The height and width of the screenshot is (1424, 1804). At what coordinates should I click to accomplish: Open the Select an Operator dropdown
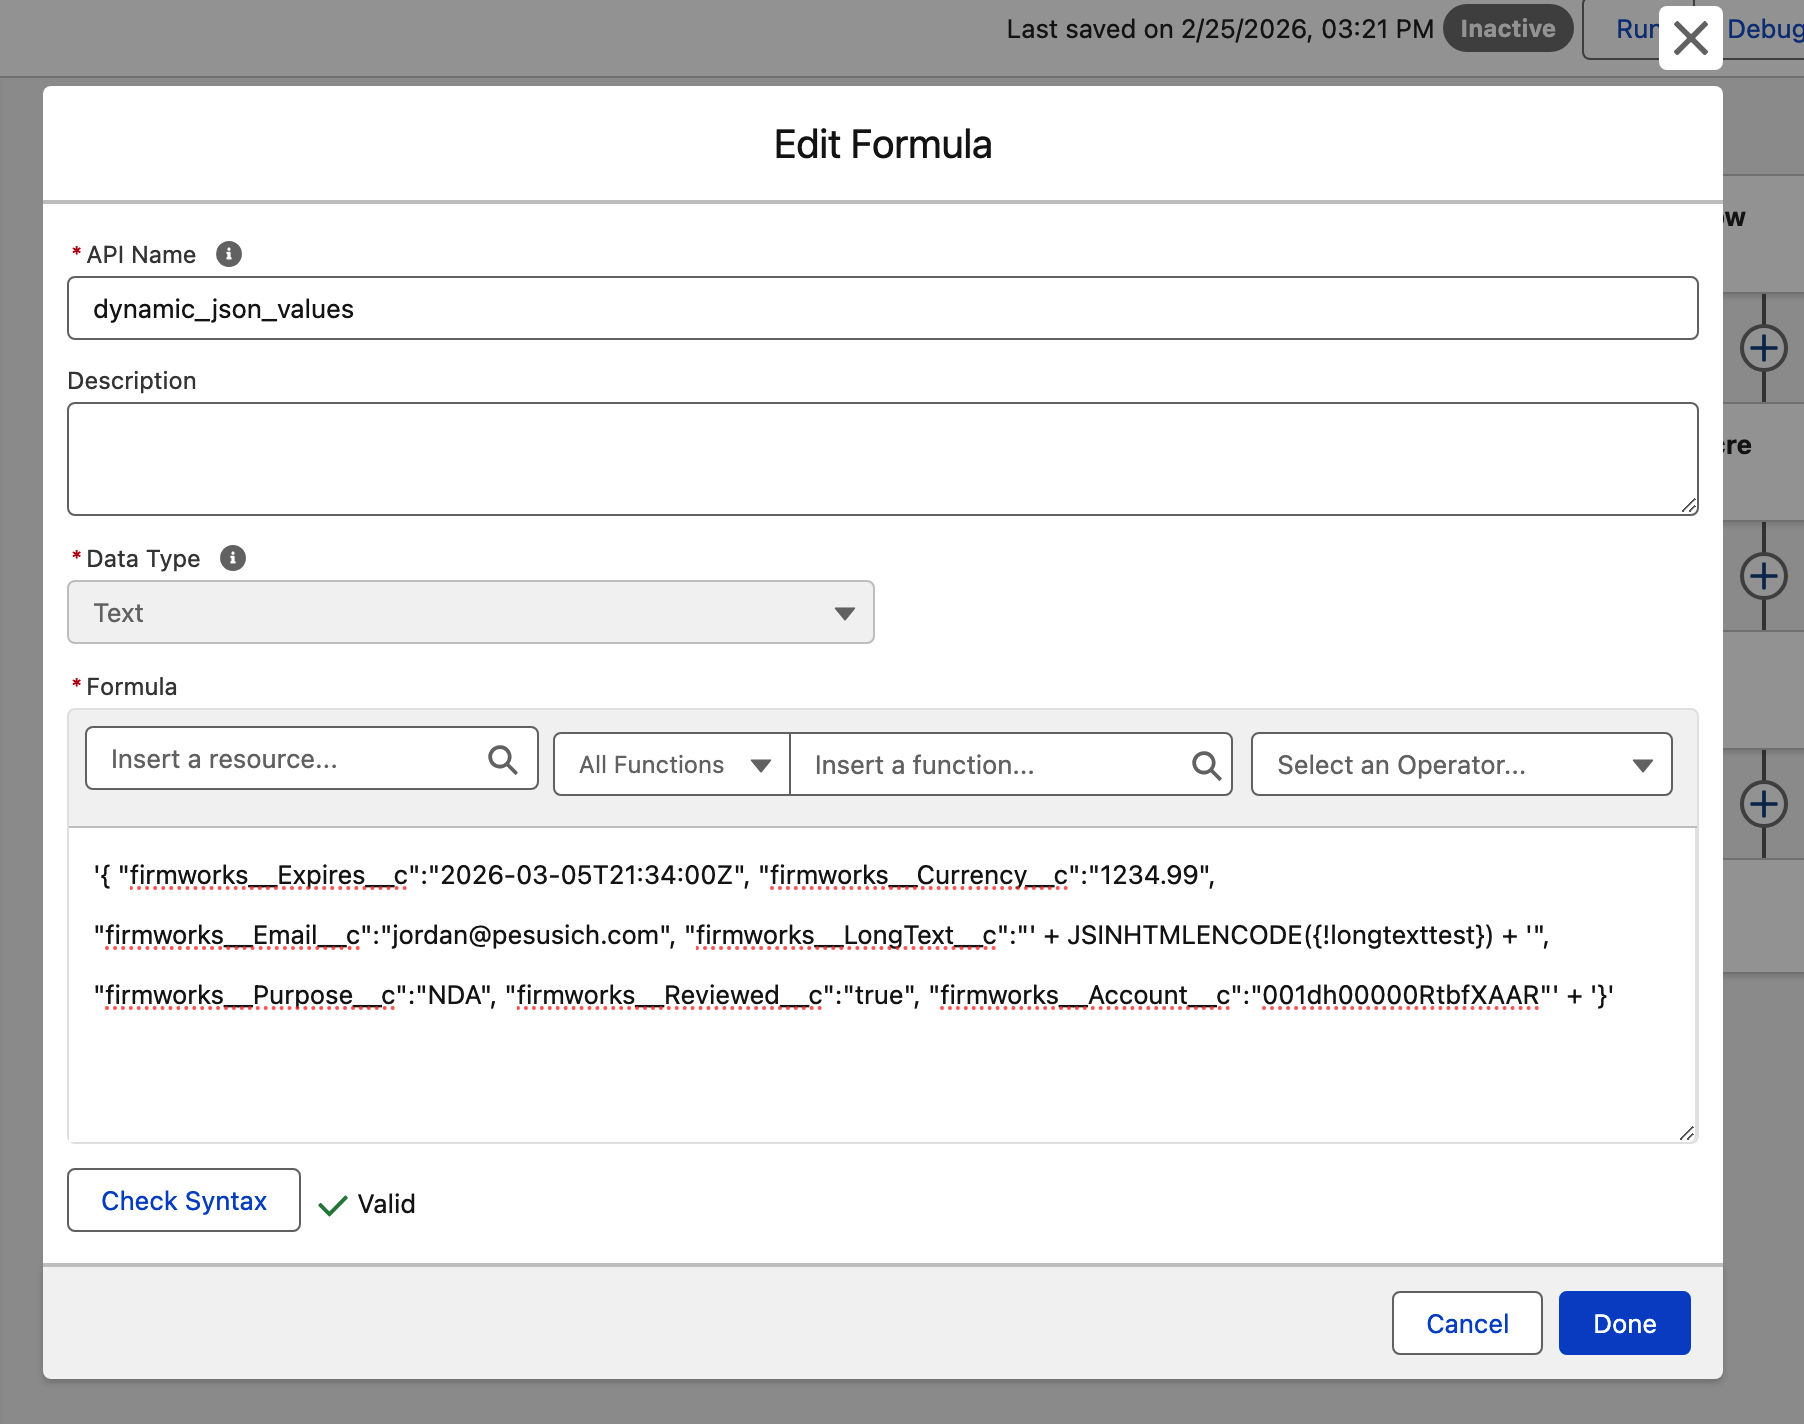pyautogui.click(x=1459, y=764)
